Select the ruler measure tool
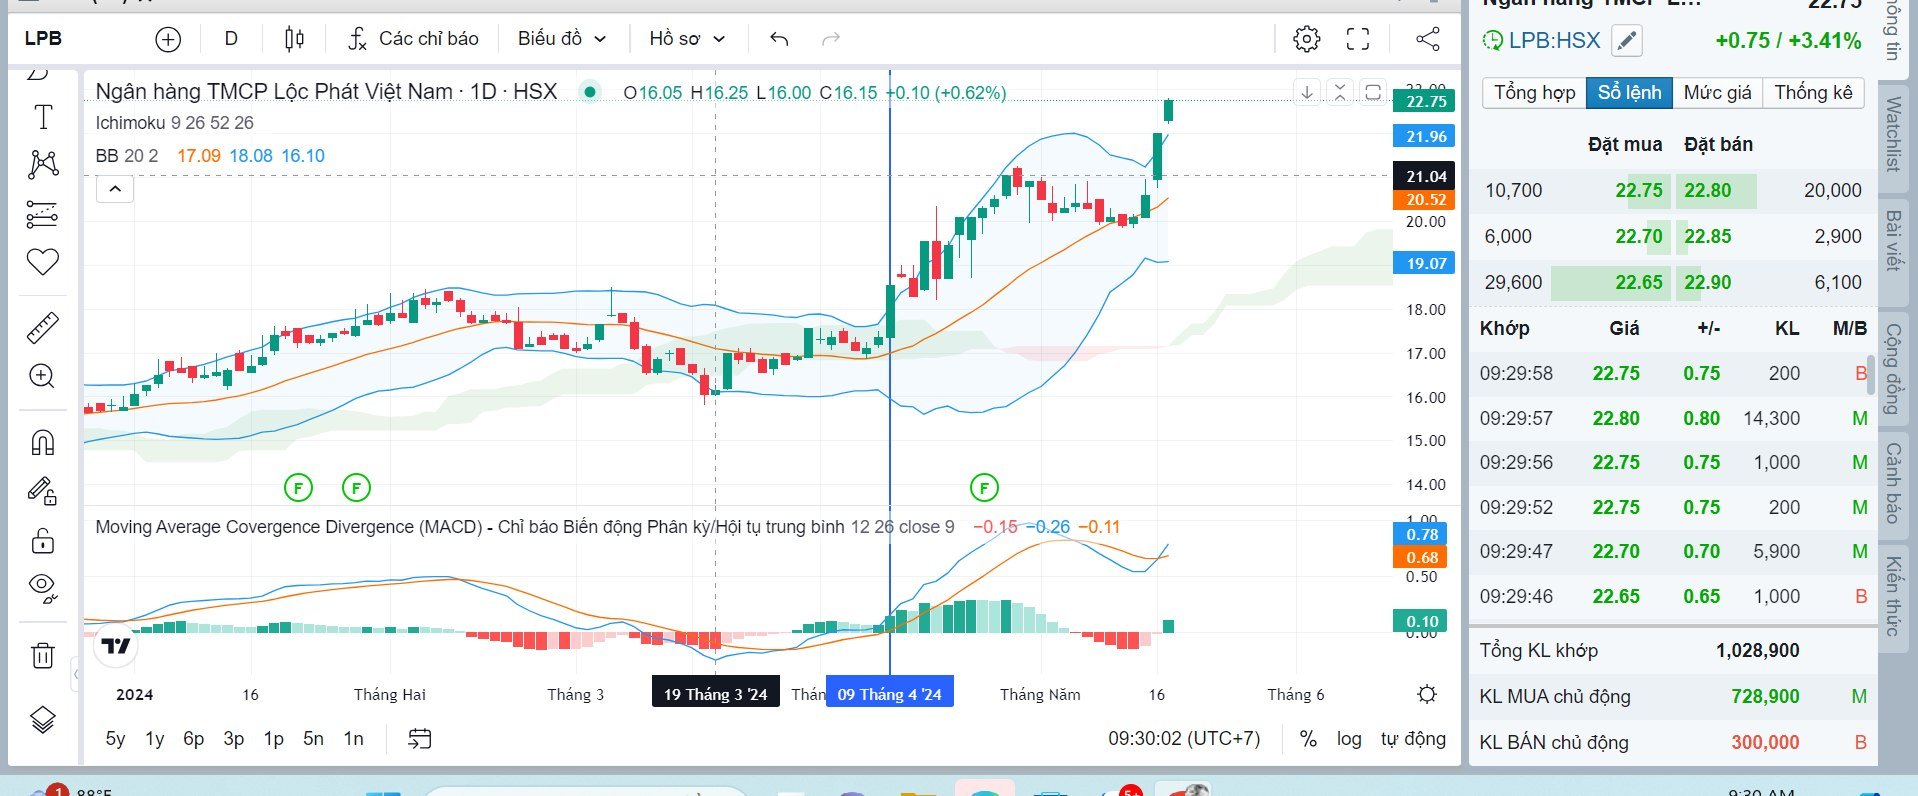The height and width of the screenshot is (796, 1918). click(x=43, y=328)
